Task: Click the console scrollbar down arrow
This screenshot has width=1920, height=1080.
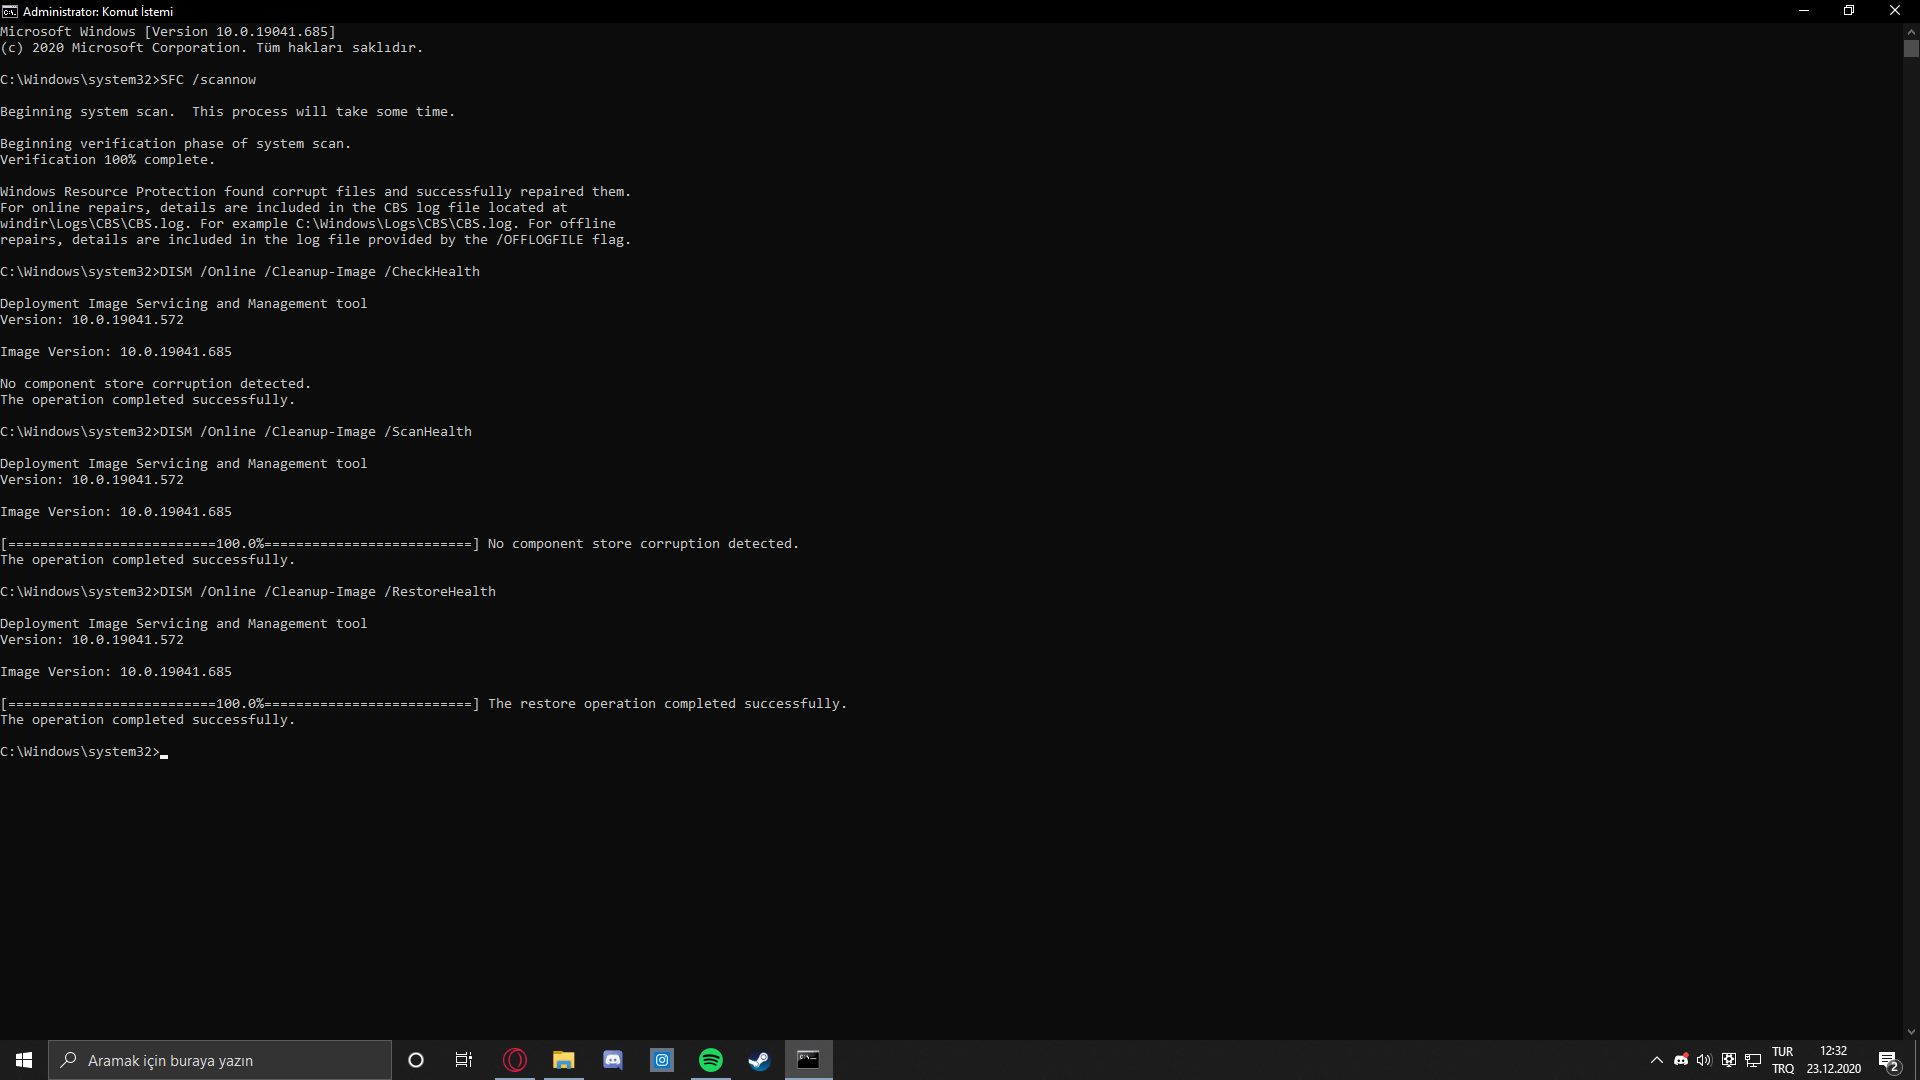Action: point(1911,1032)
